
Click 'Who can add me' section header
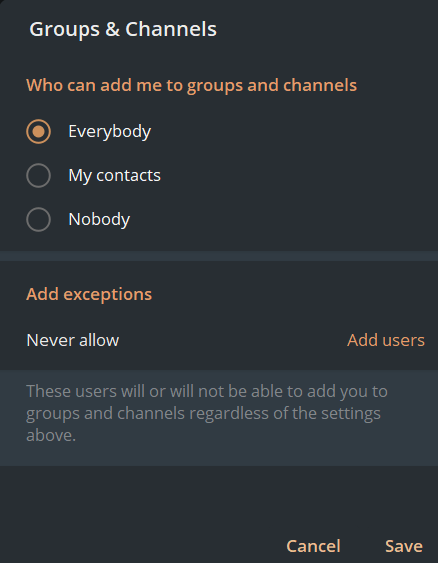[x=191, y=85]
